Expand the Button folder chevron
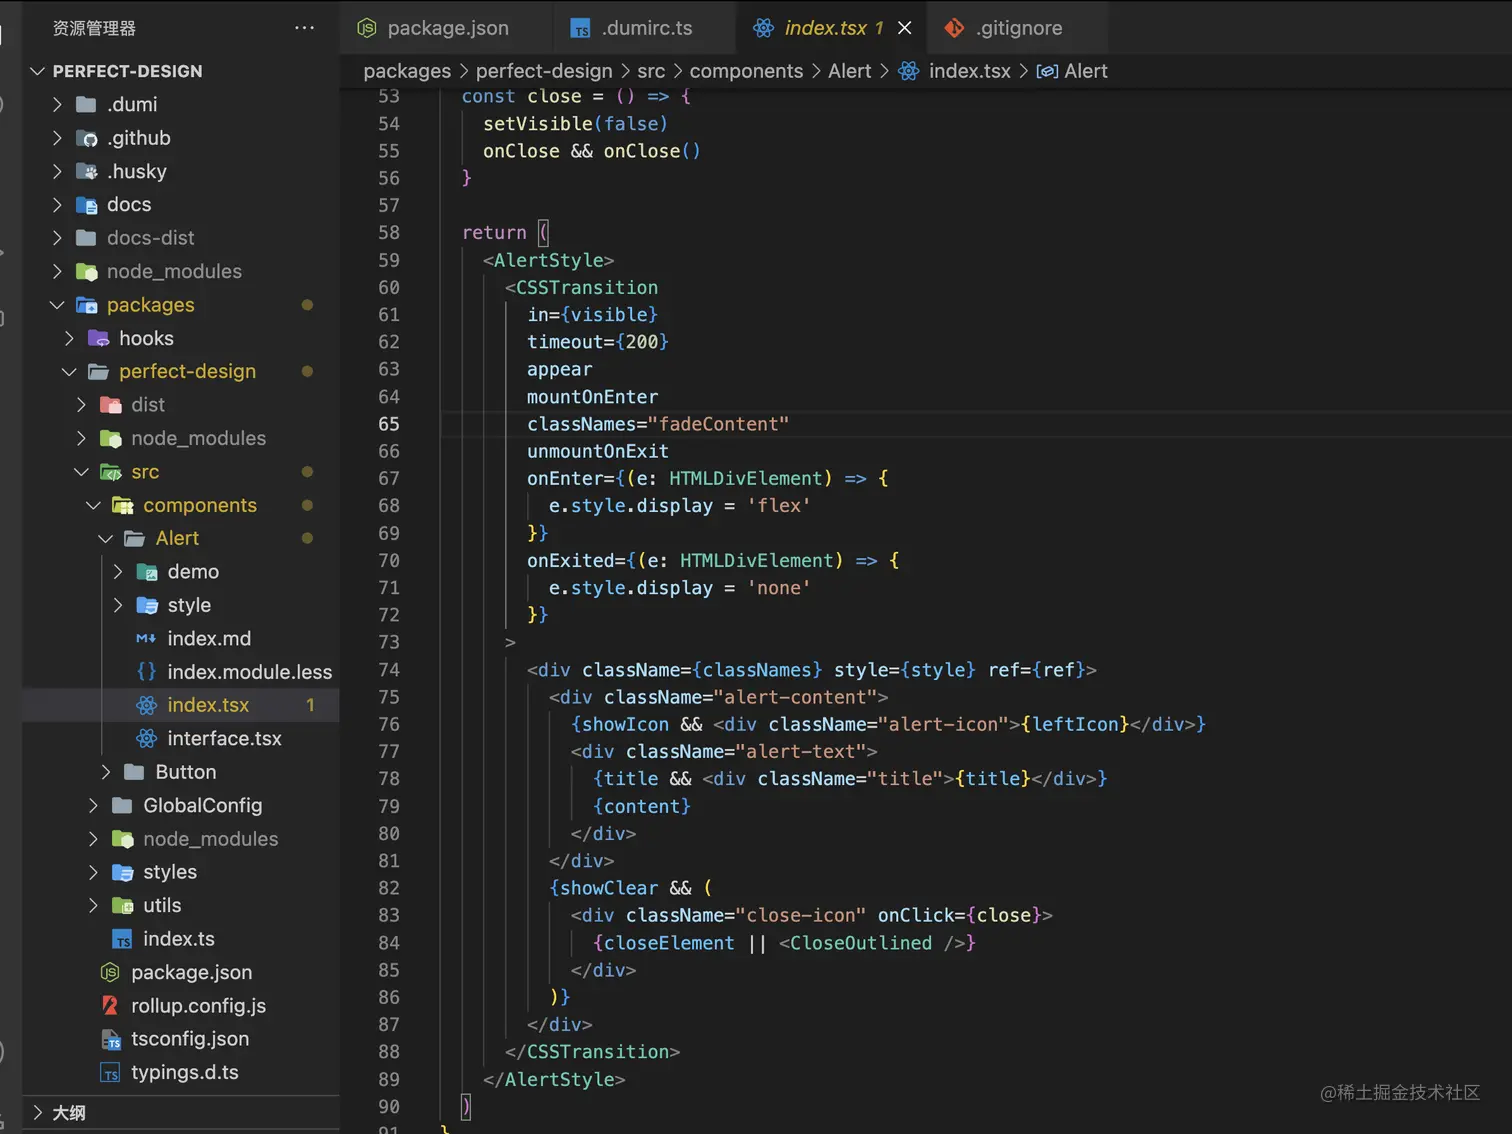 (x=106, y=772)
